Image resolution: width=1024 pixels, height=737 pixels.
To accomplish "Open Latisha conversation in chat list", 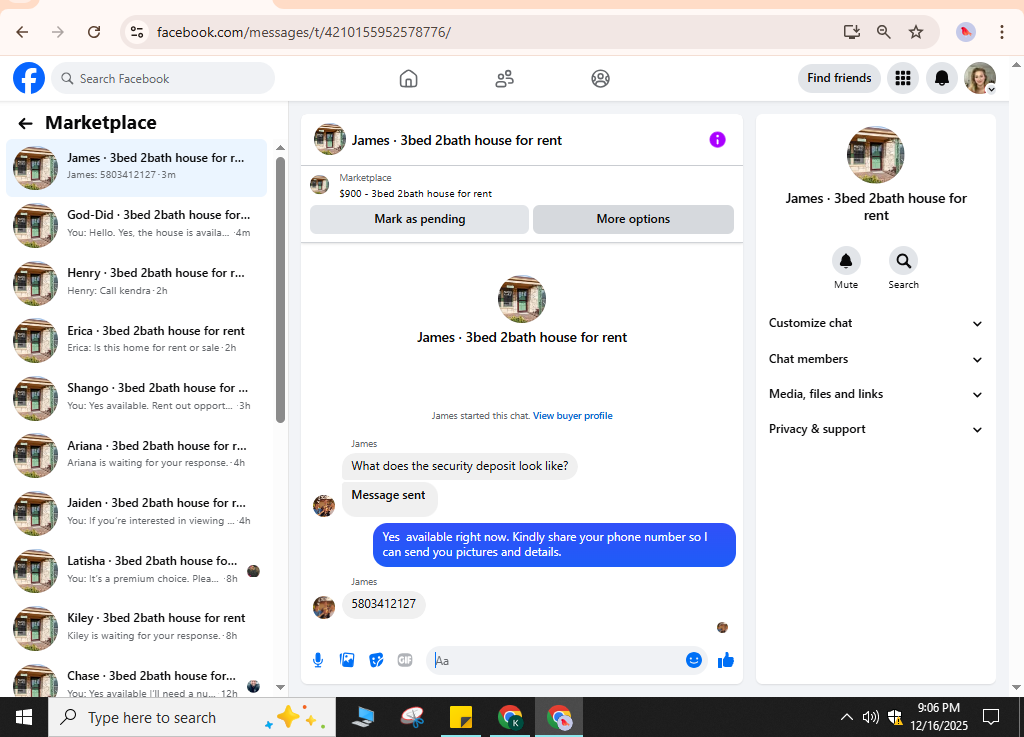I will coord(136,571).
